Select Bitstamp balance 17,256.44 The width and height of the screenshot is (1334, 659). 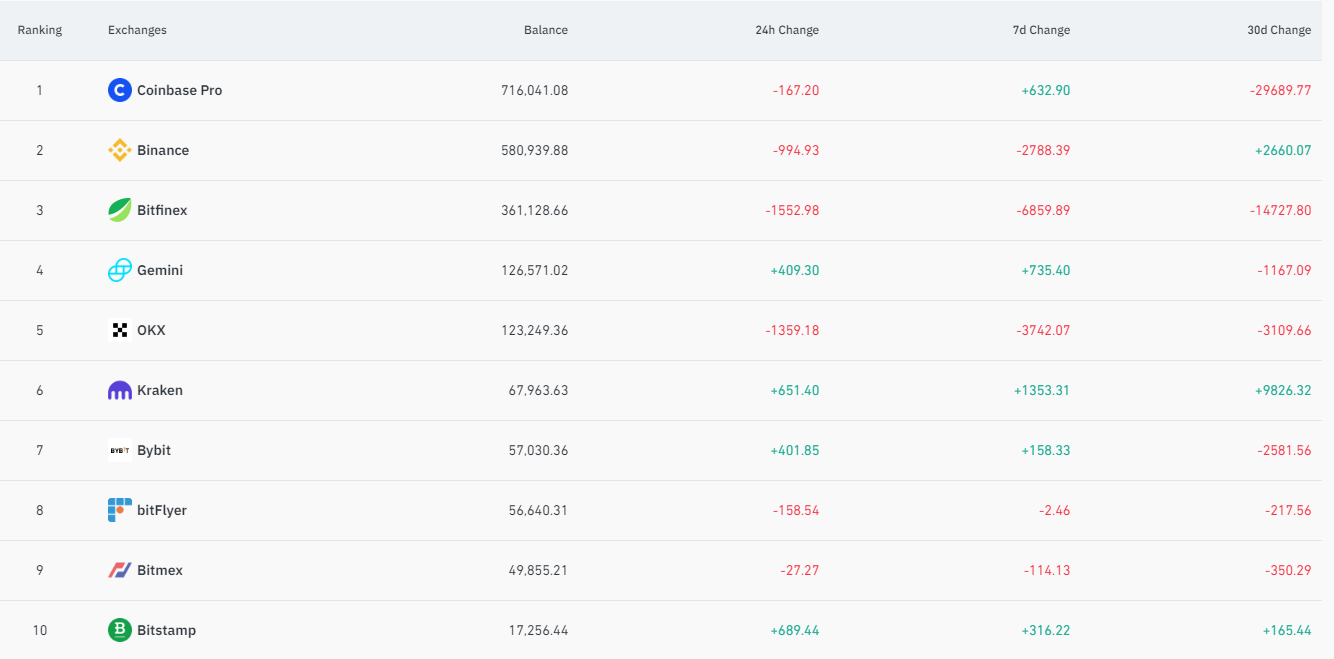pos(538,630)
